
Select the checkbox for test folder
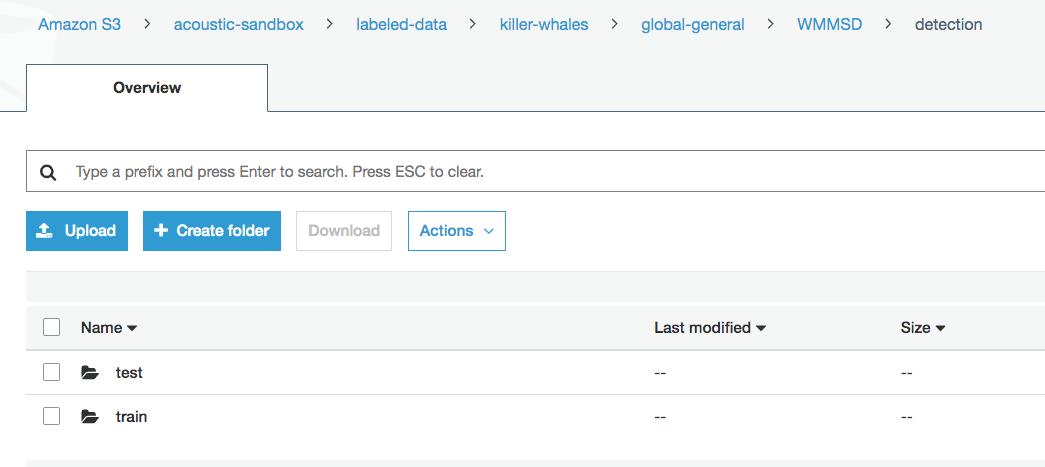point(51,372)
